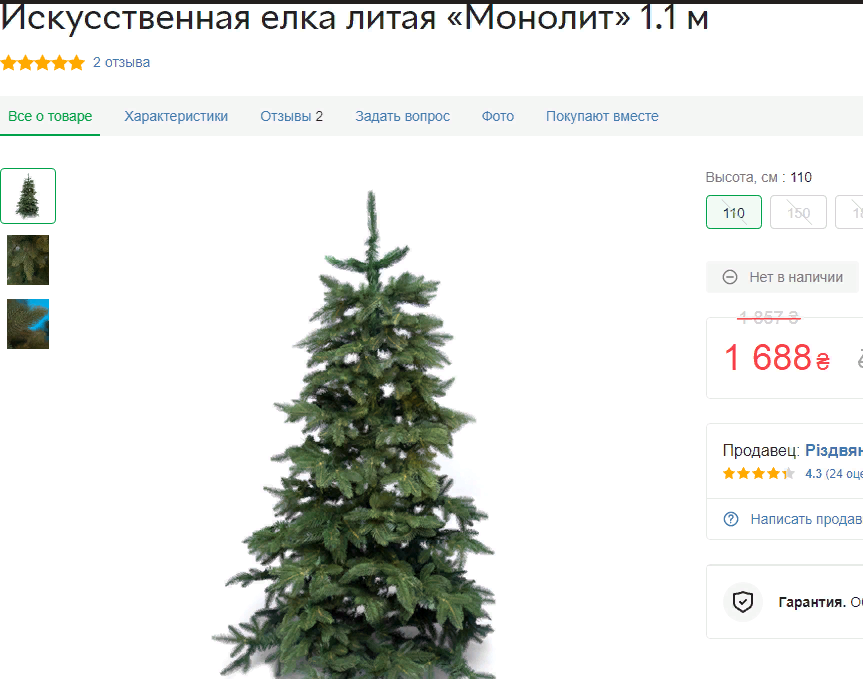This screenshot has height=679, width=863.
Task: Open the 2 отзыва reviews link
Action: point(121,63)
